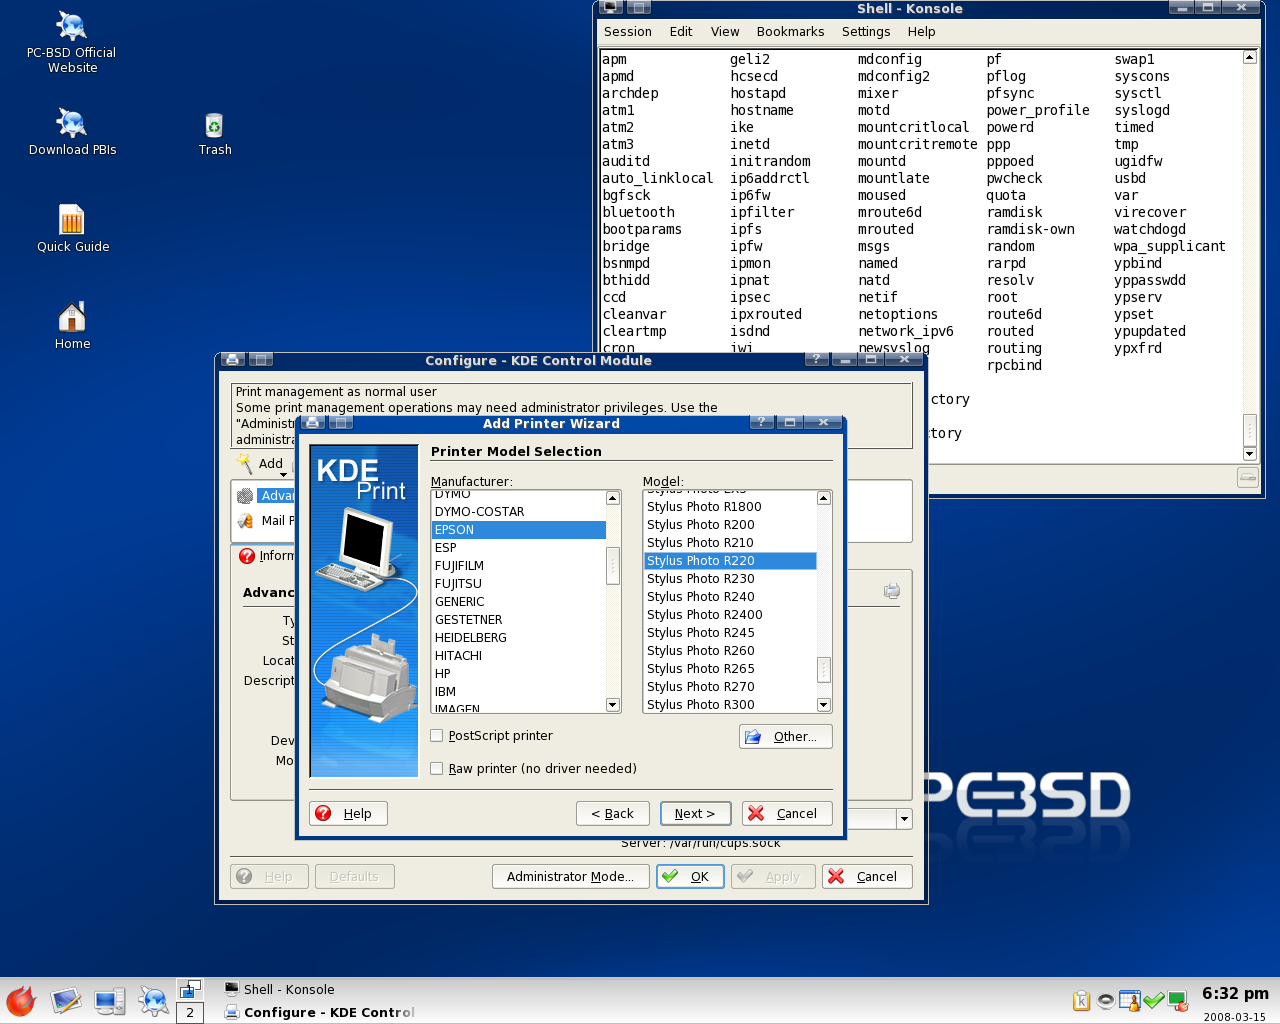Click the printer icon in Configure window

(892, 591)
